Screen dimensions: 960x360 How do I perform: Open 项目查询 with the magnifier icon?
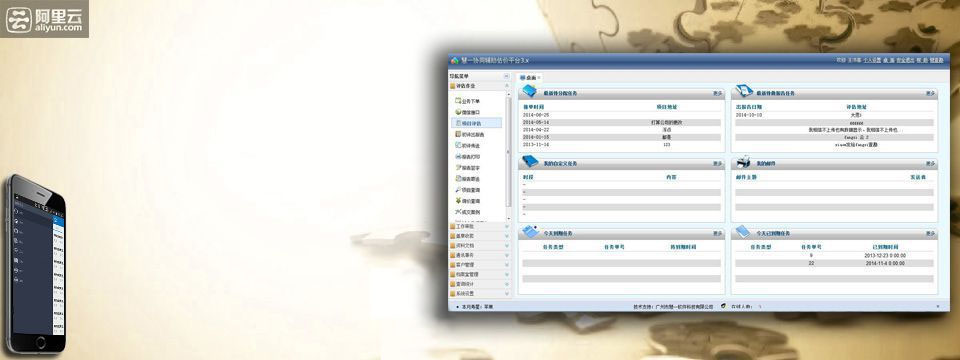pos(467,190)
